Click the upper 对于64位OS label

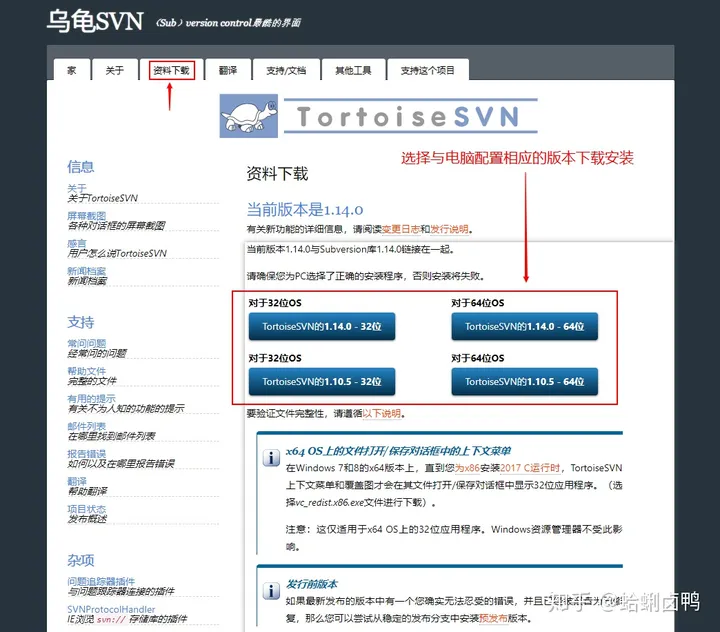tap(478, 303)
